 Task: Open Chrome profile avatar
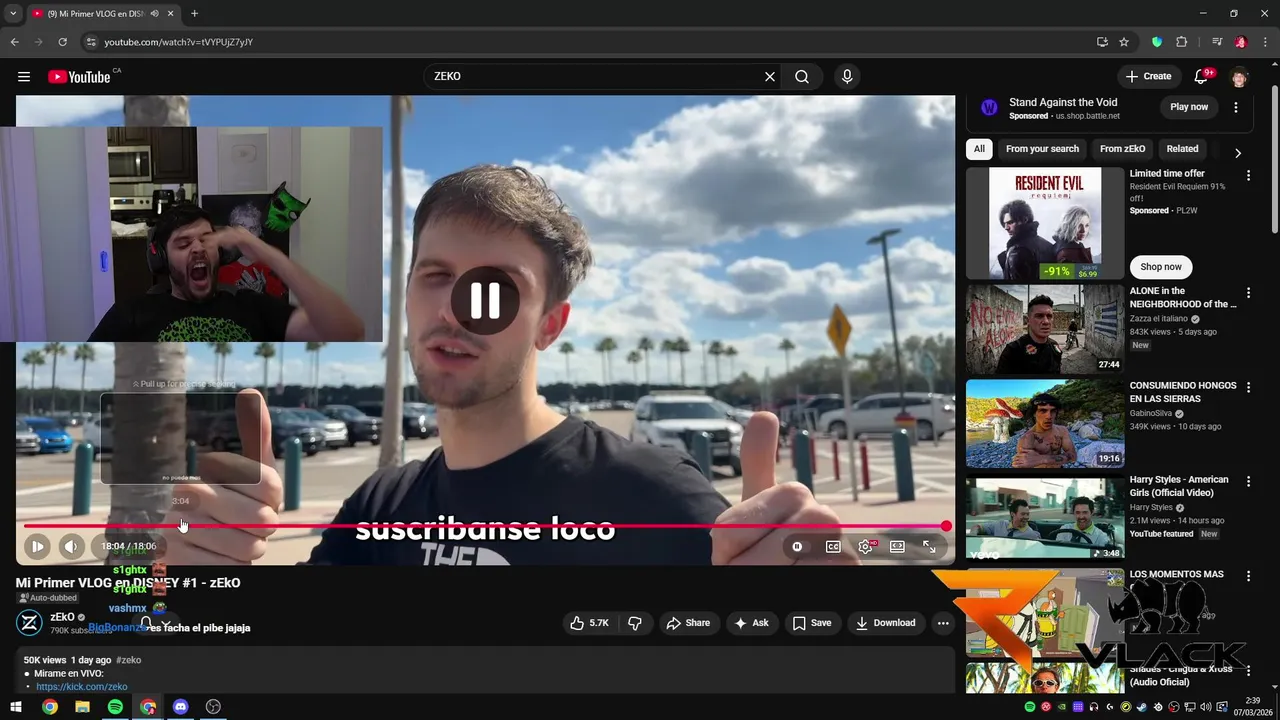pos(1241,42)
